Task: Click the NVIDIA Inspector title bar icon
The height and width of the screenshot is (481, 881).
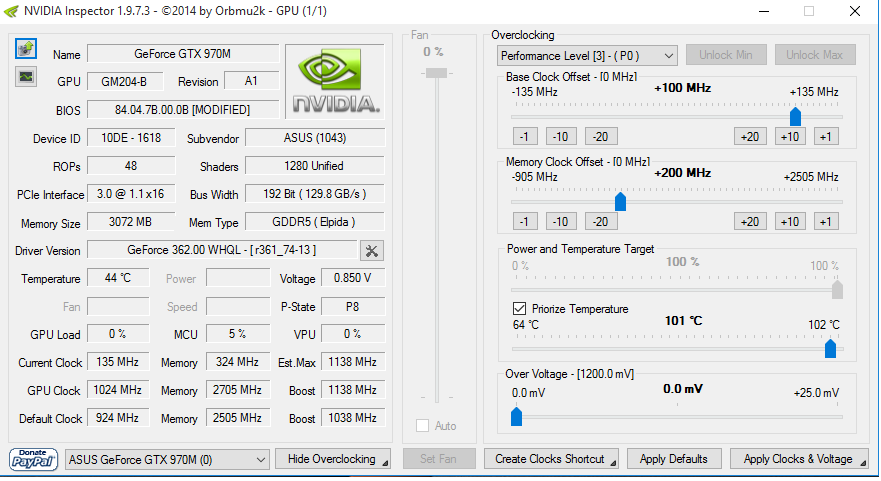Action: click(11, 11)
